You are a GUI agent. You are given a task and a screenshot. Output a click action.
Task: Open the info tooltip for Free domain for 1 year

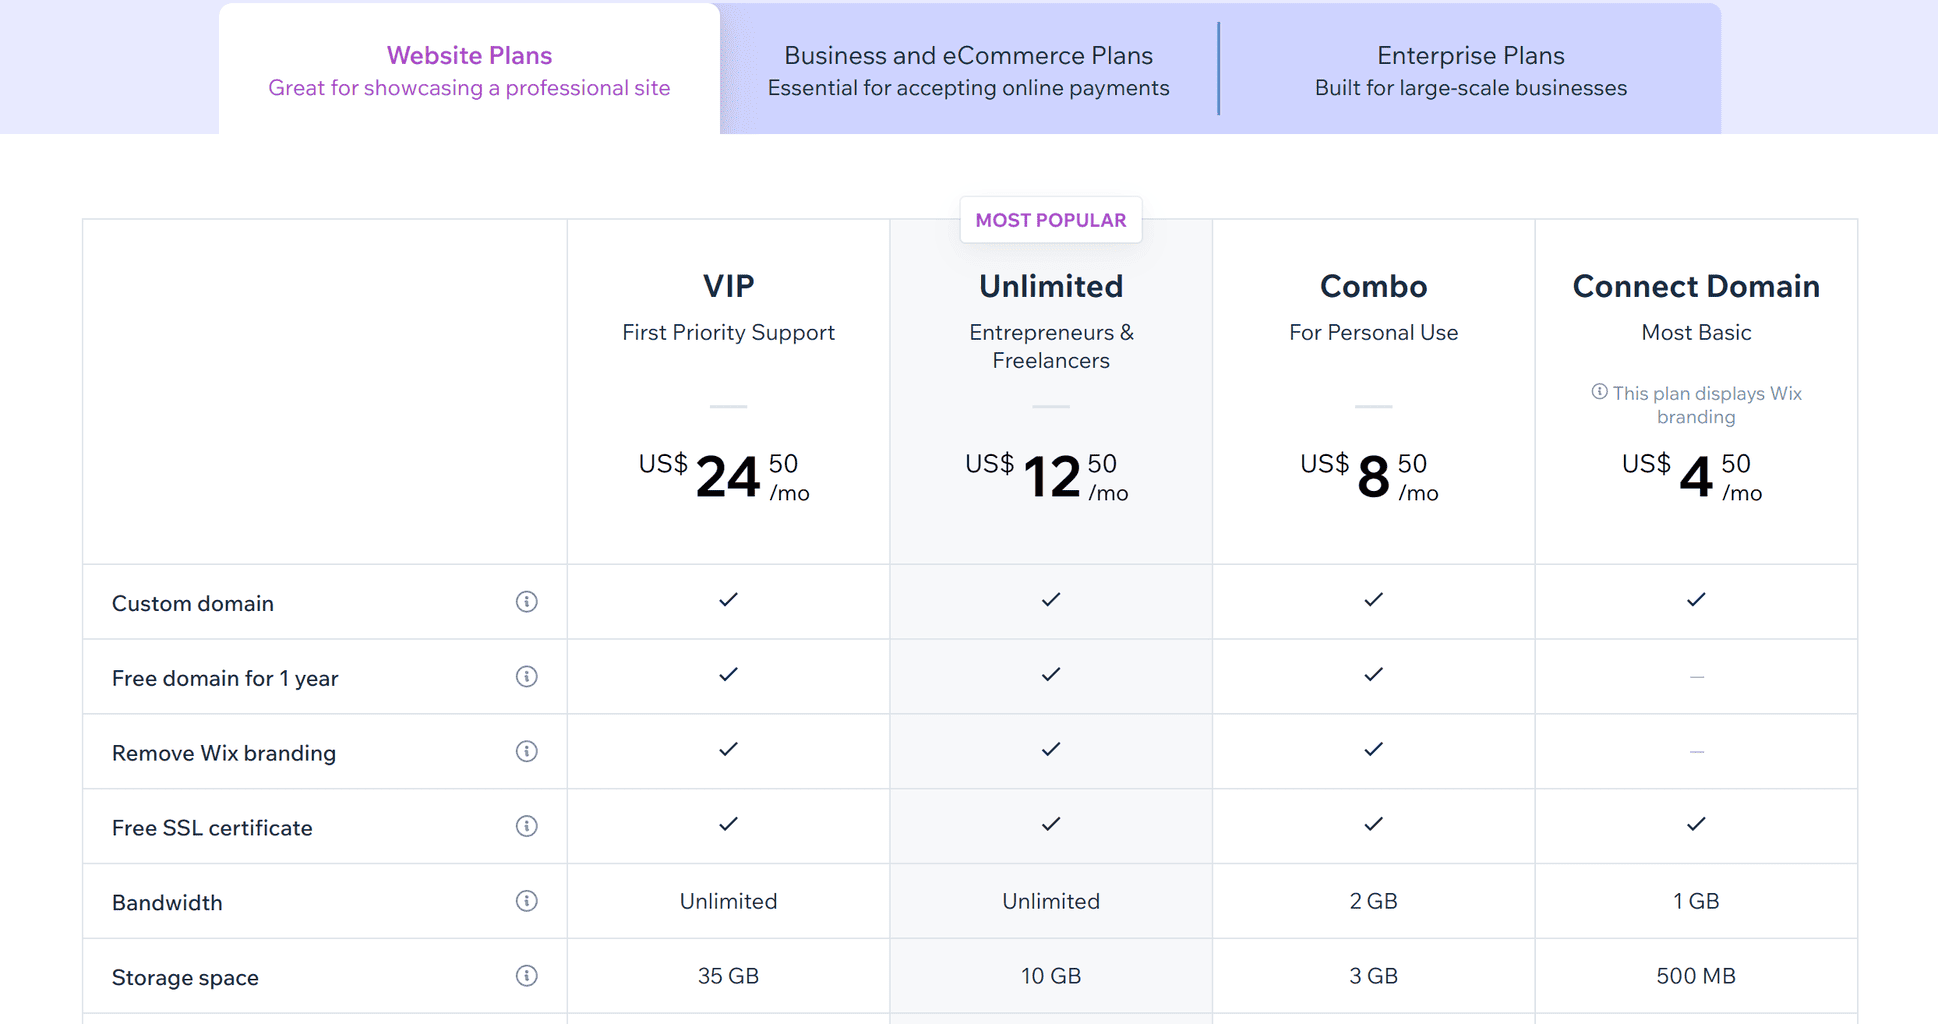point(526,677)
